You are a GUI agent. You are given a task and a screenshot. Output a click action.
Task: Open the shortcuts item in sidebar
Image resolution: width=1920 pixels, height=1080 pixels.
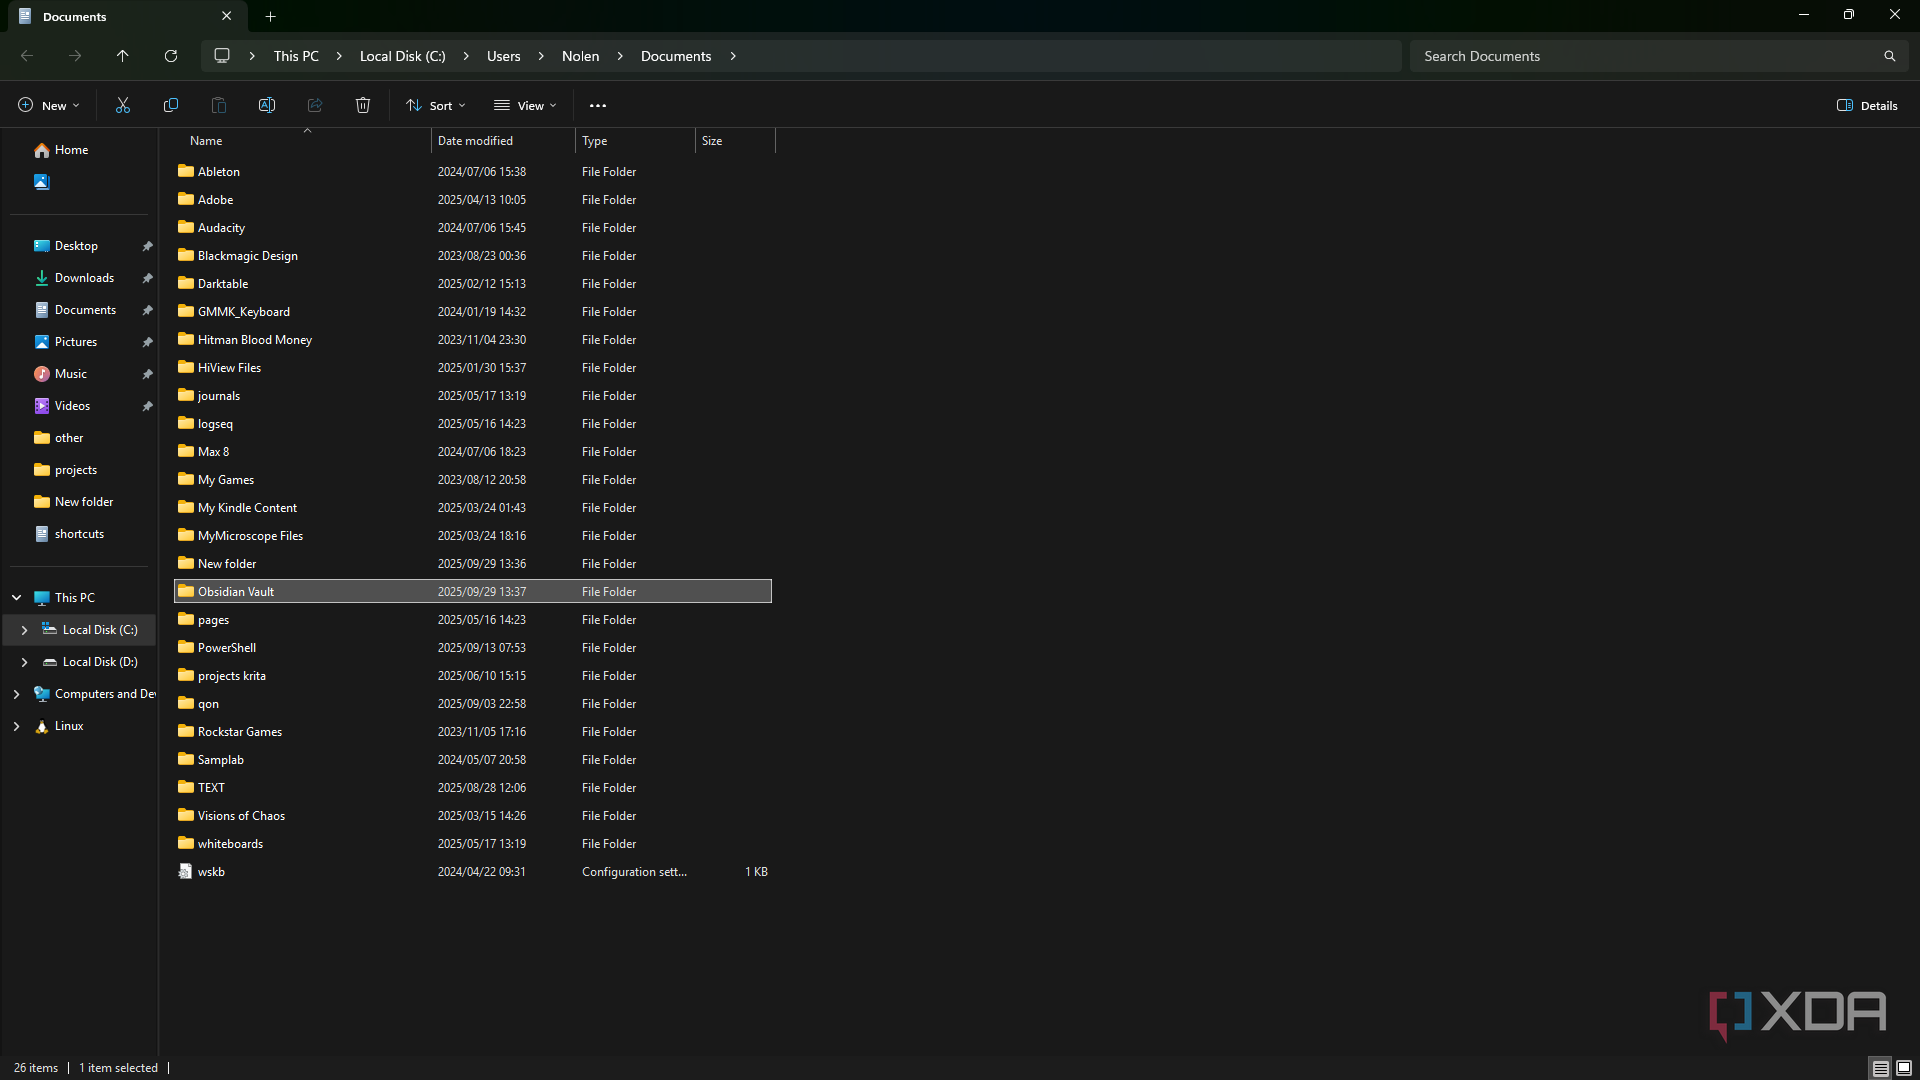coord(69,534)
